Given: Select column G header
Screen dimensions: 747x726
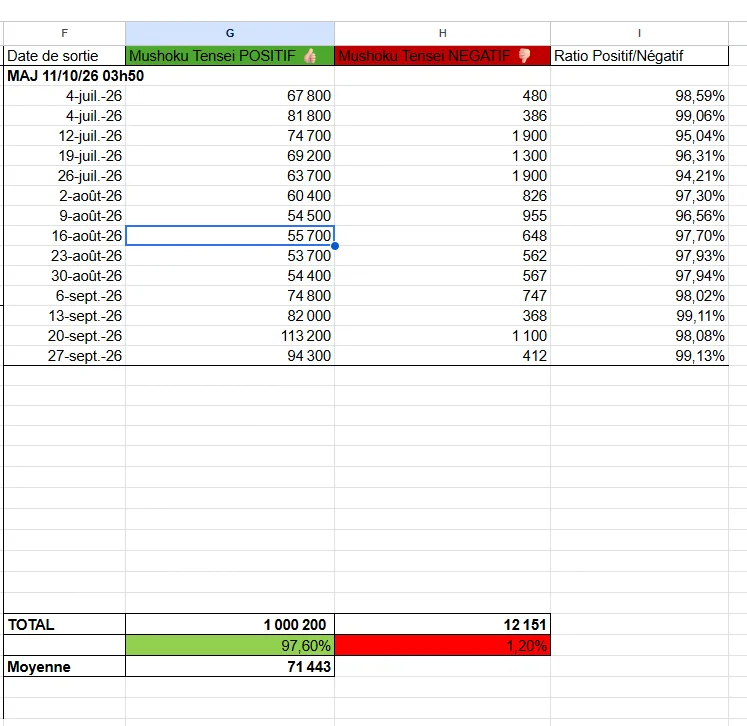Looking at the screenshot, I should click(x=230, y=33).
